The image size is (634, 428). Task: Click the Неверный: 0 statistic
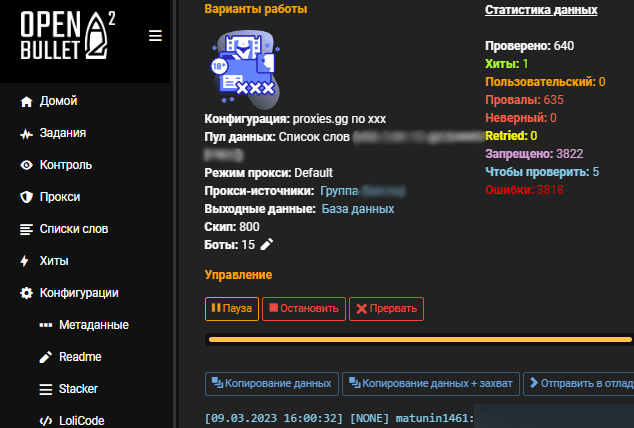tap(521, 118)
